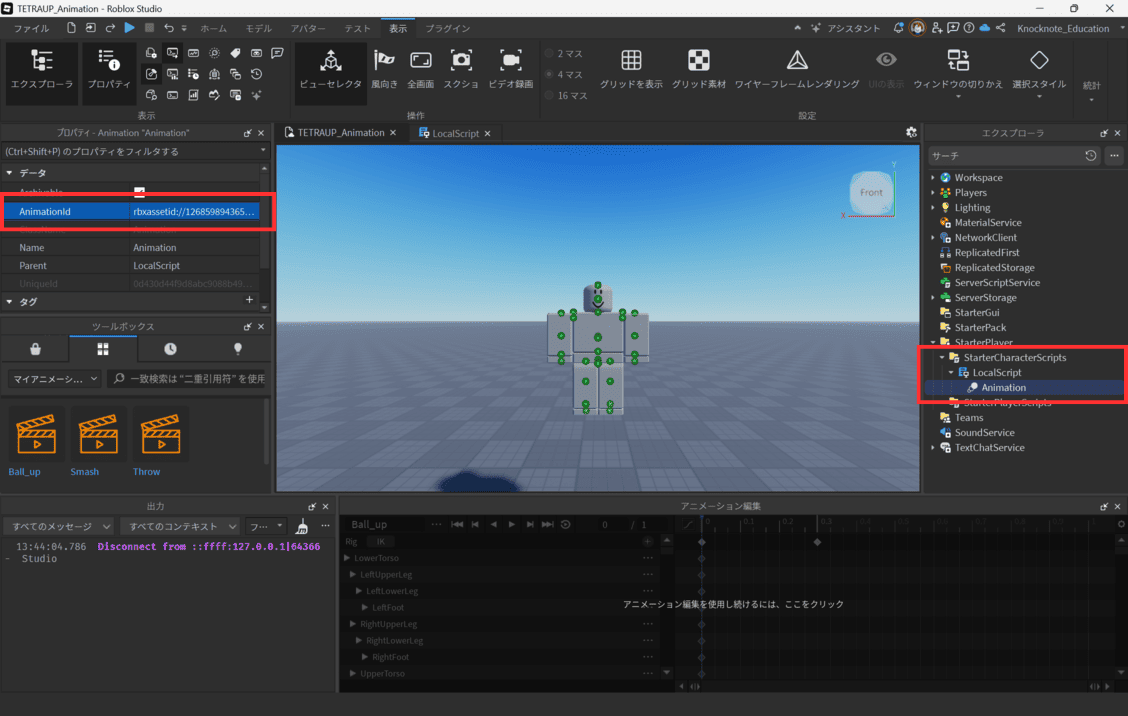1128x716 pixels.
Task: Open the Assistant (アシスタント) sparkle button
Action: [845, 28]
